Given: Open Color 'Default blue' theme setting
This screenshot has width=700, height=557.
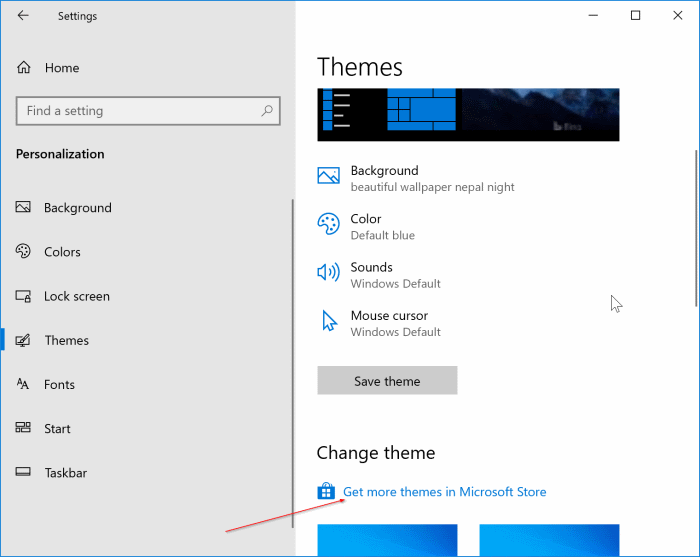Looking at the screenshot, I should (x=366, y=226).
